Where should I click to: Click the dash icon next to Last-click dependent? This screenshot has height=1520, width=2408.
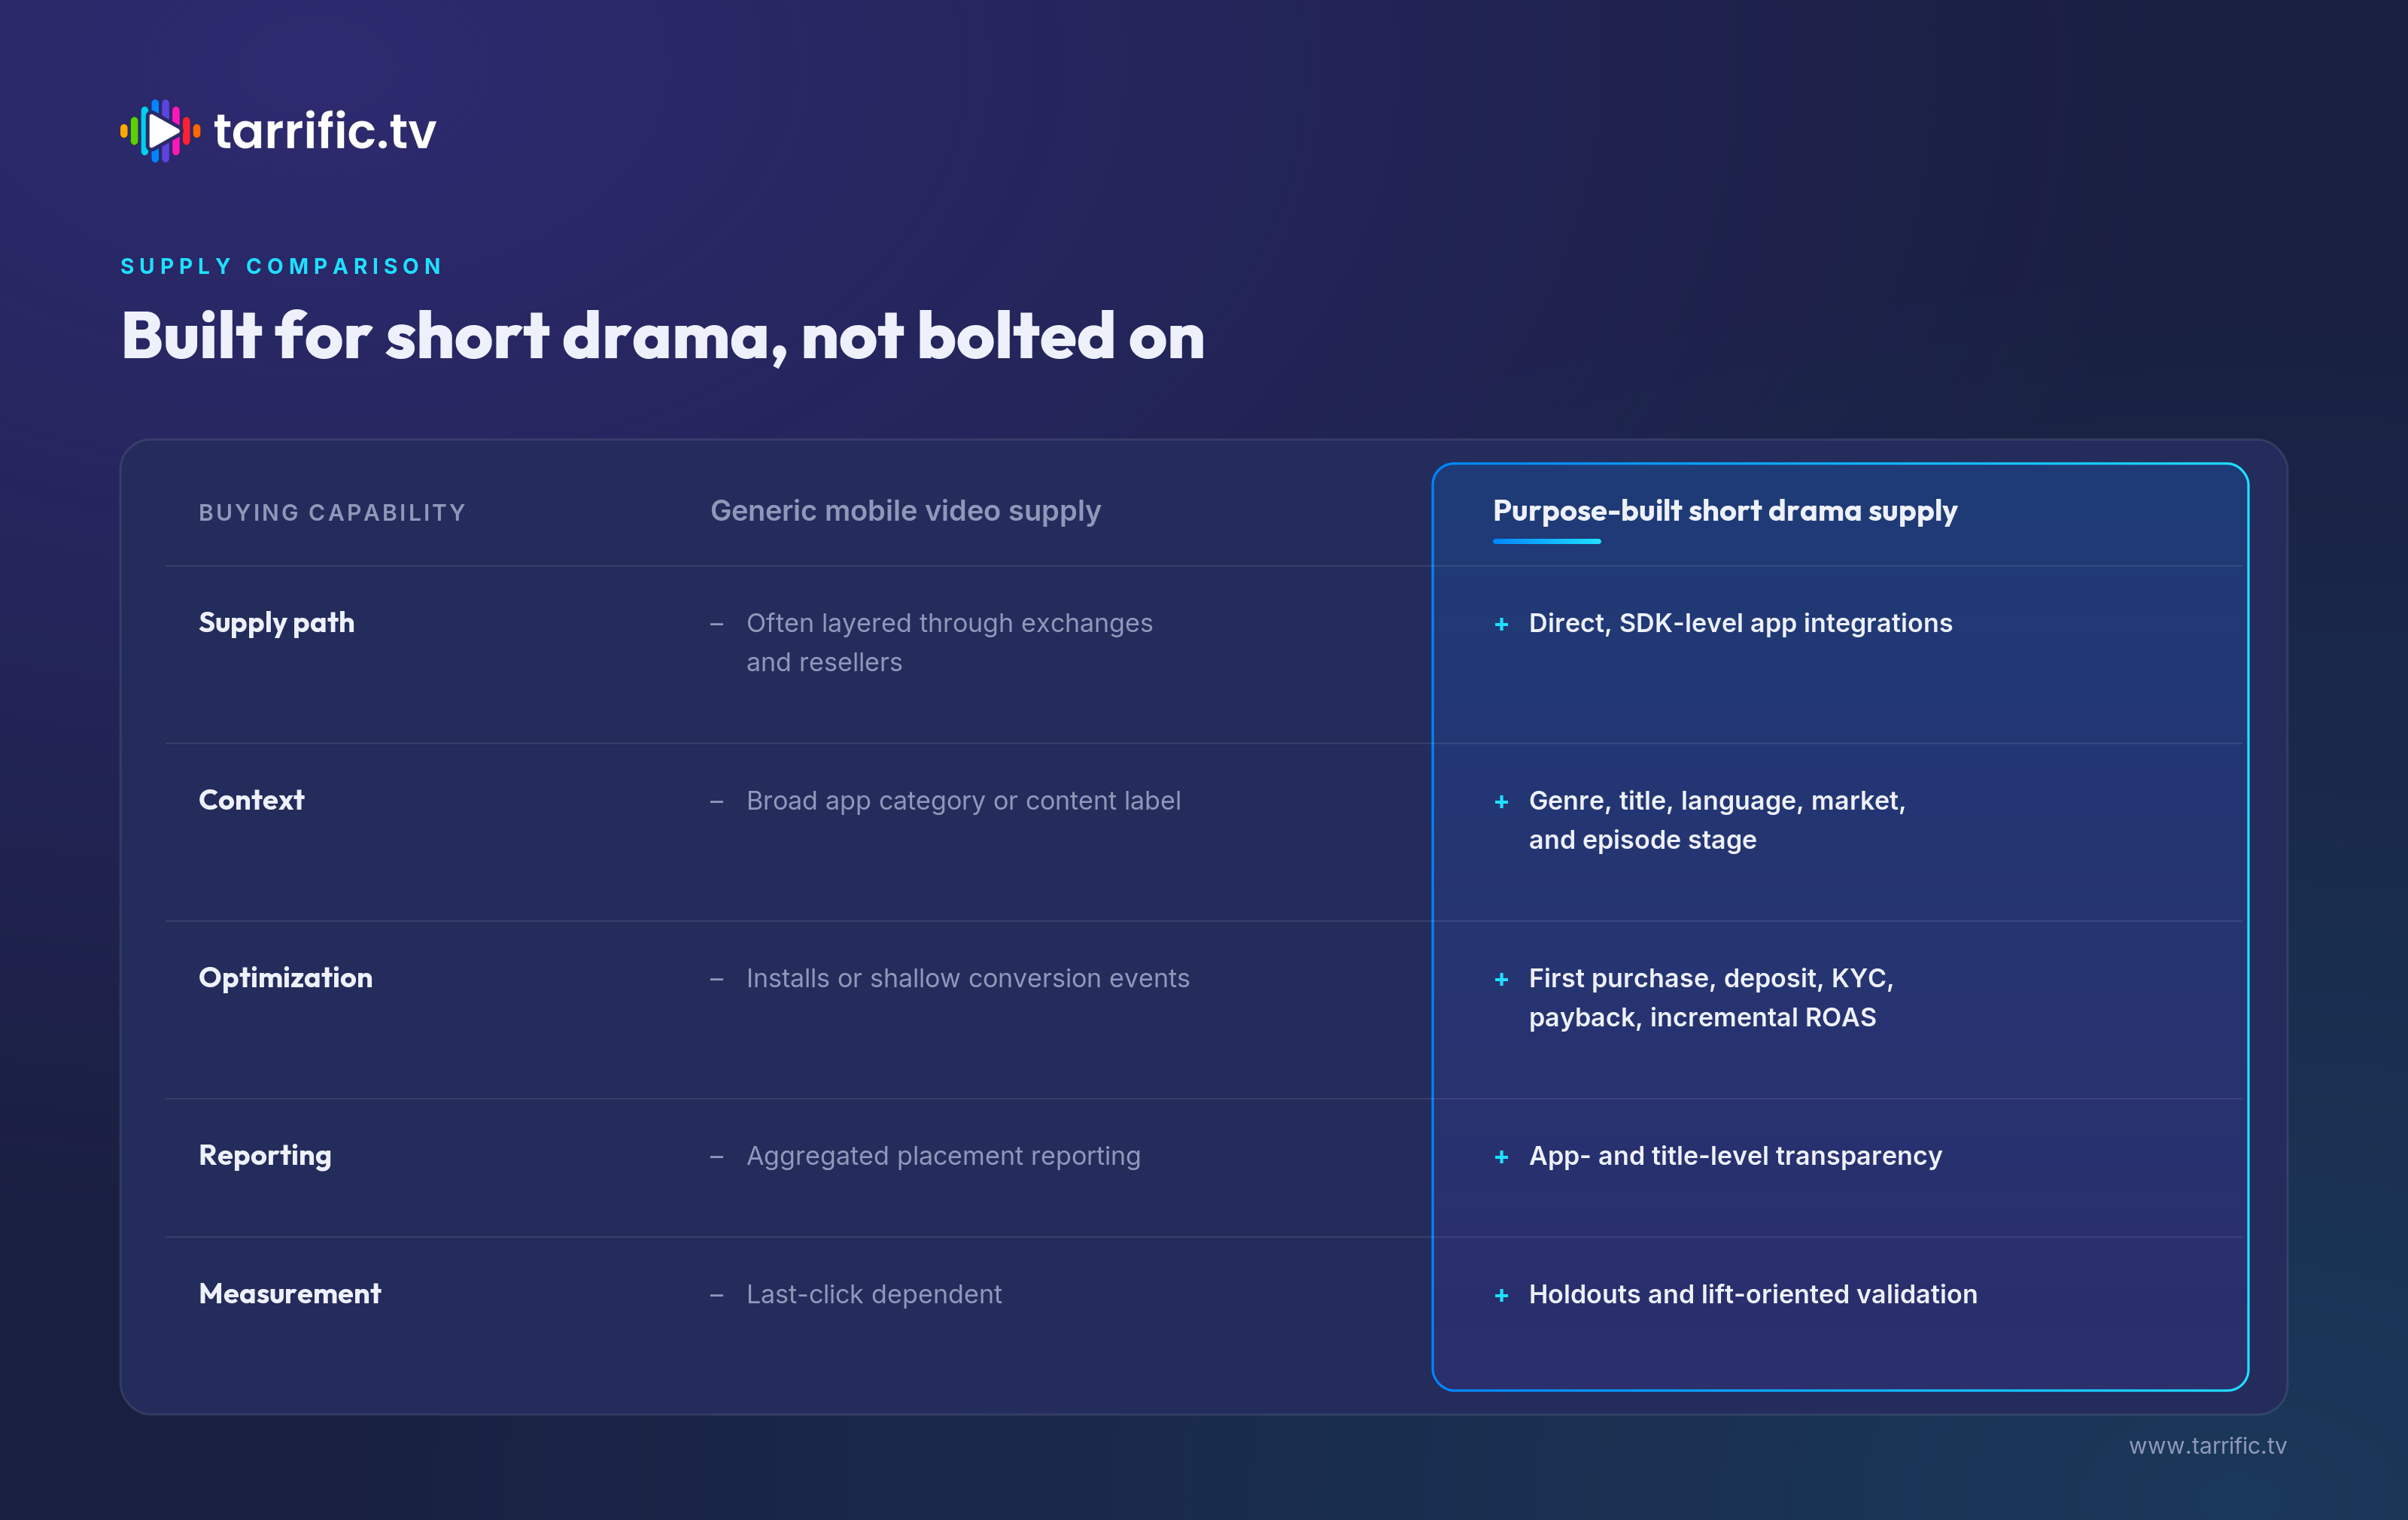click(x=716, y=1296)
